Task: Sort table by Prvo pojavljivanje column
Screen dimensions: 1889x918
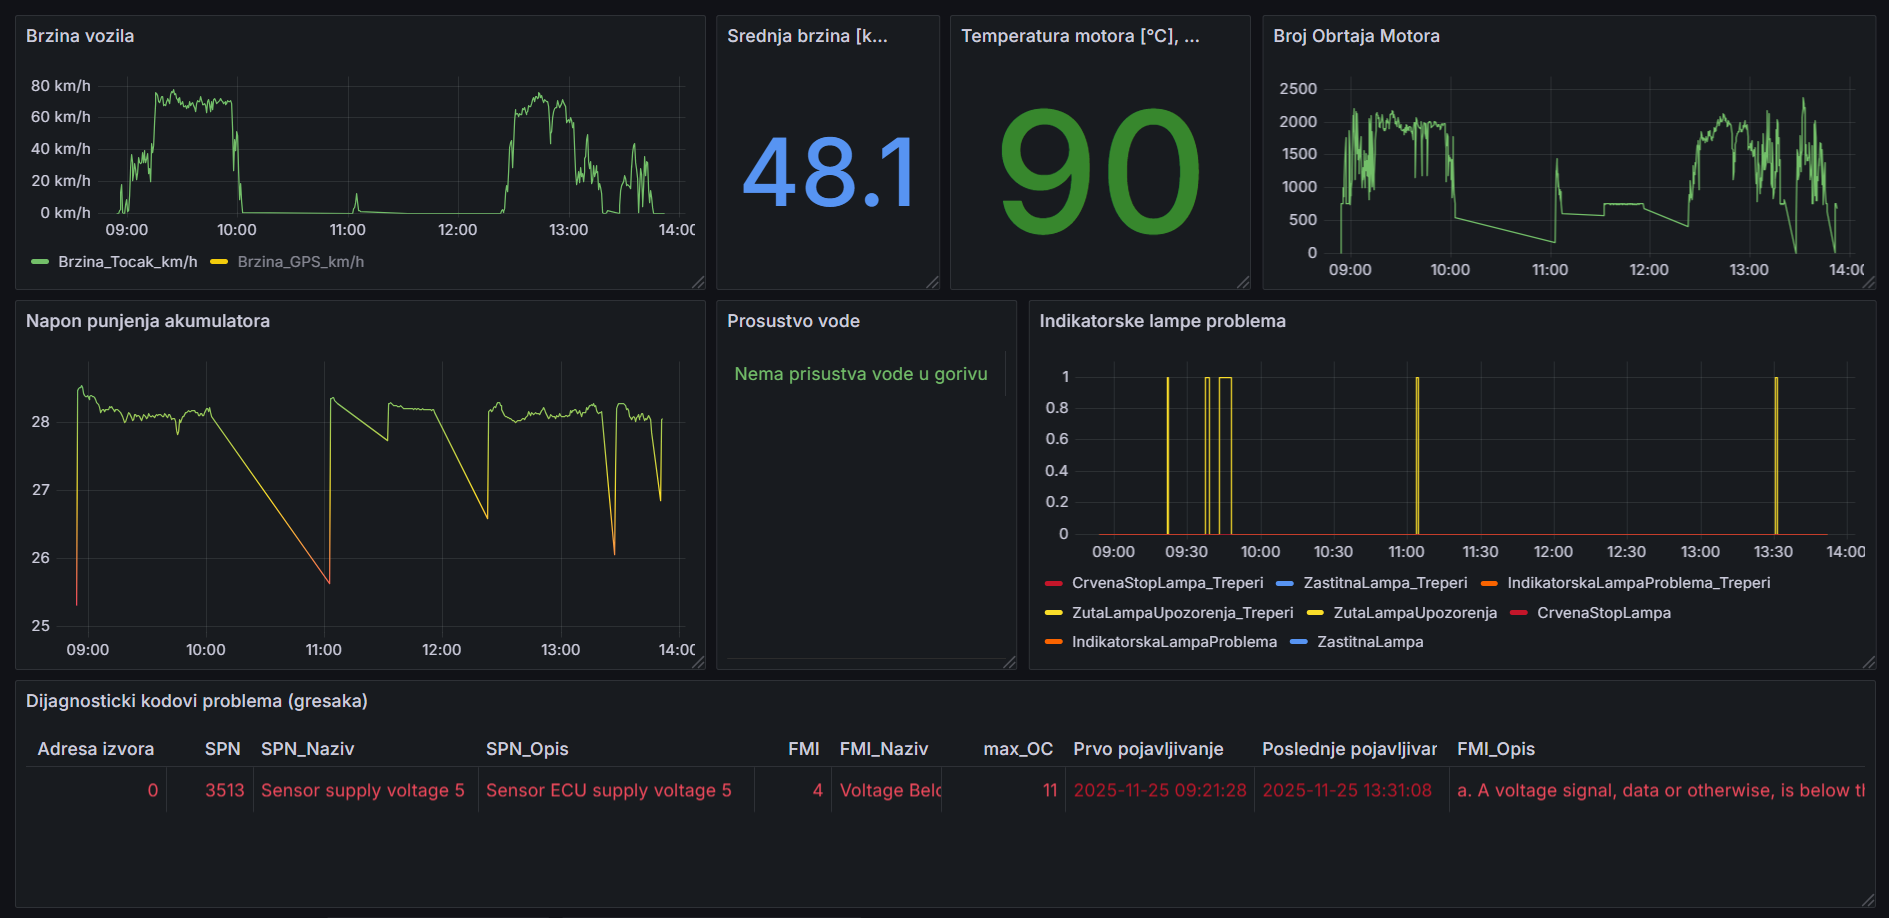Action: 1148,749
